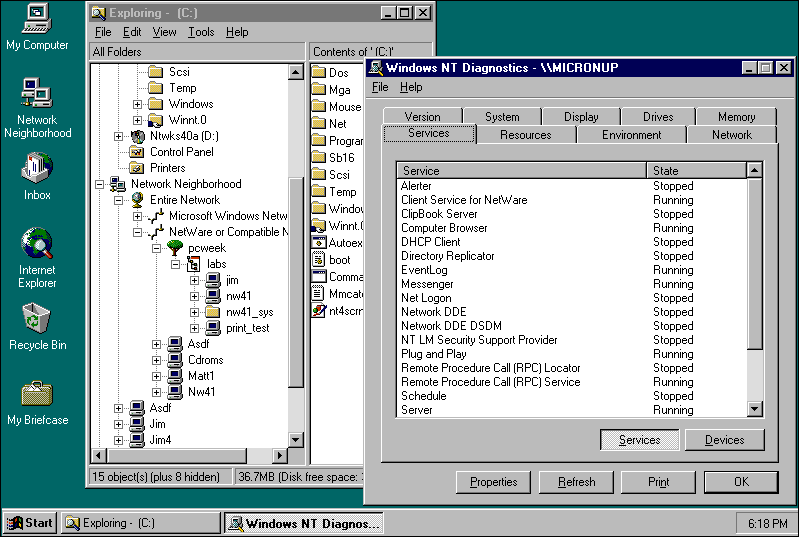
Task: Select nw41_sys folder icon in tree
Action: pos(213,312)
